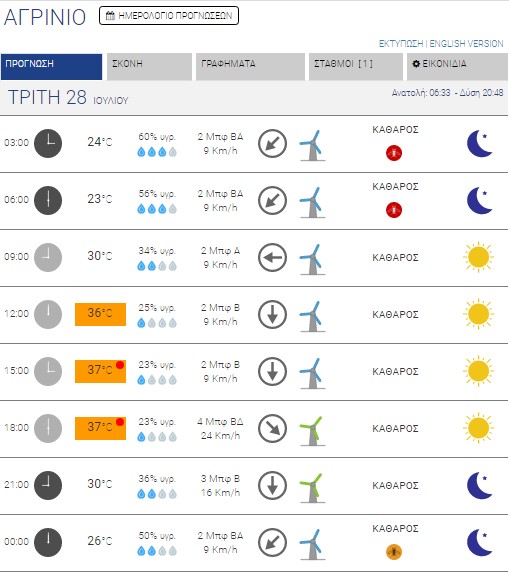Click the red mosquito warning icon at 03:00
Screen dimensions: 509x572
pos(394,153)
